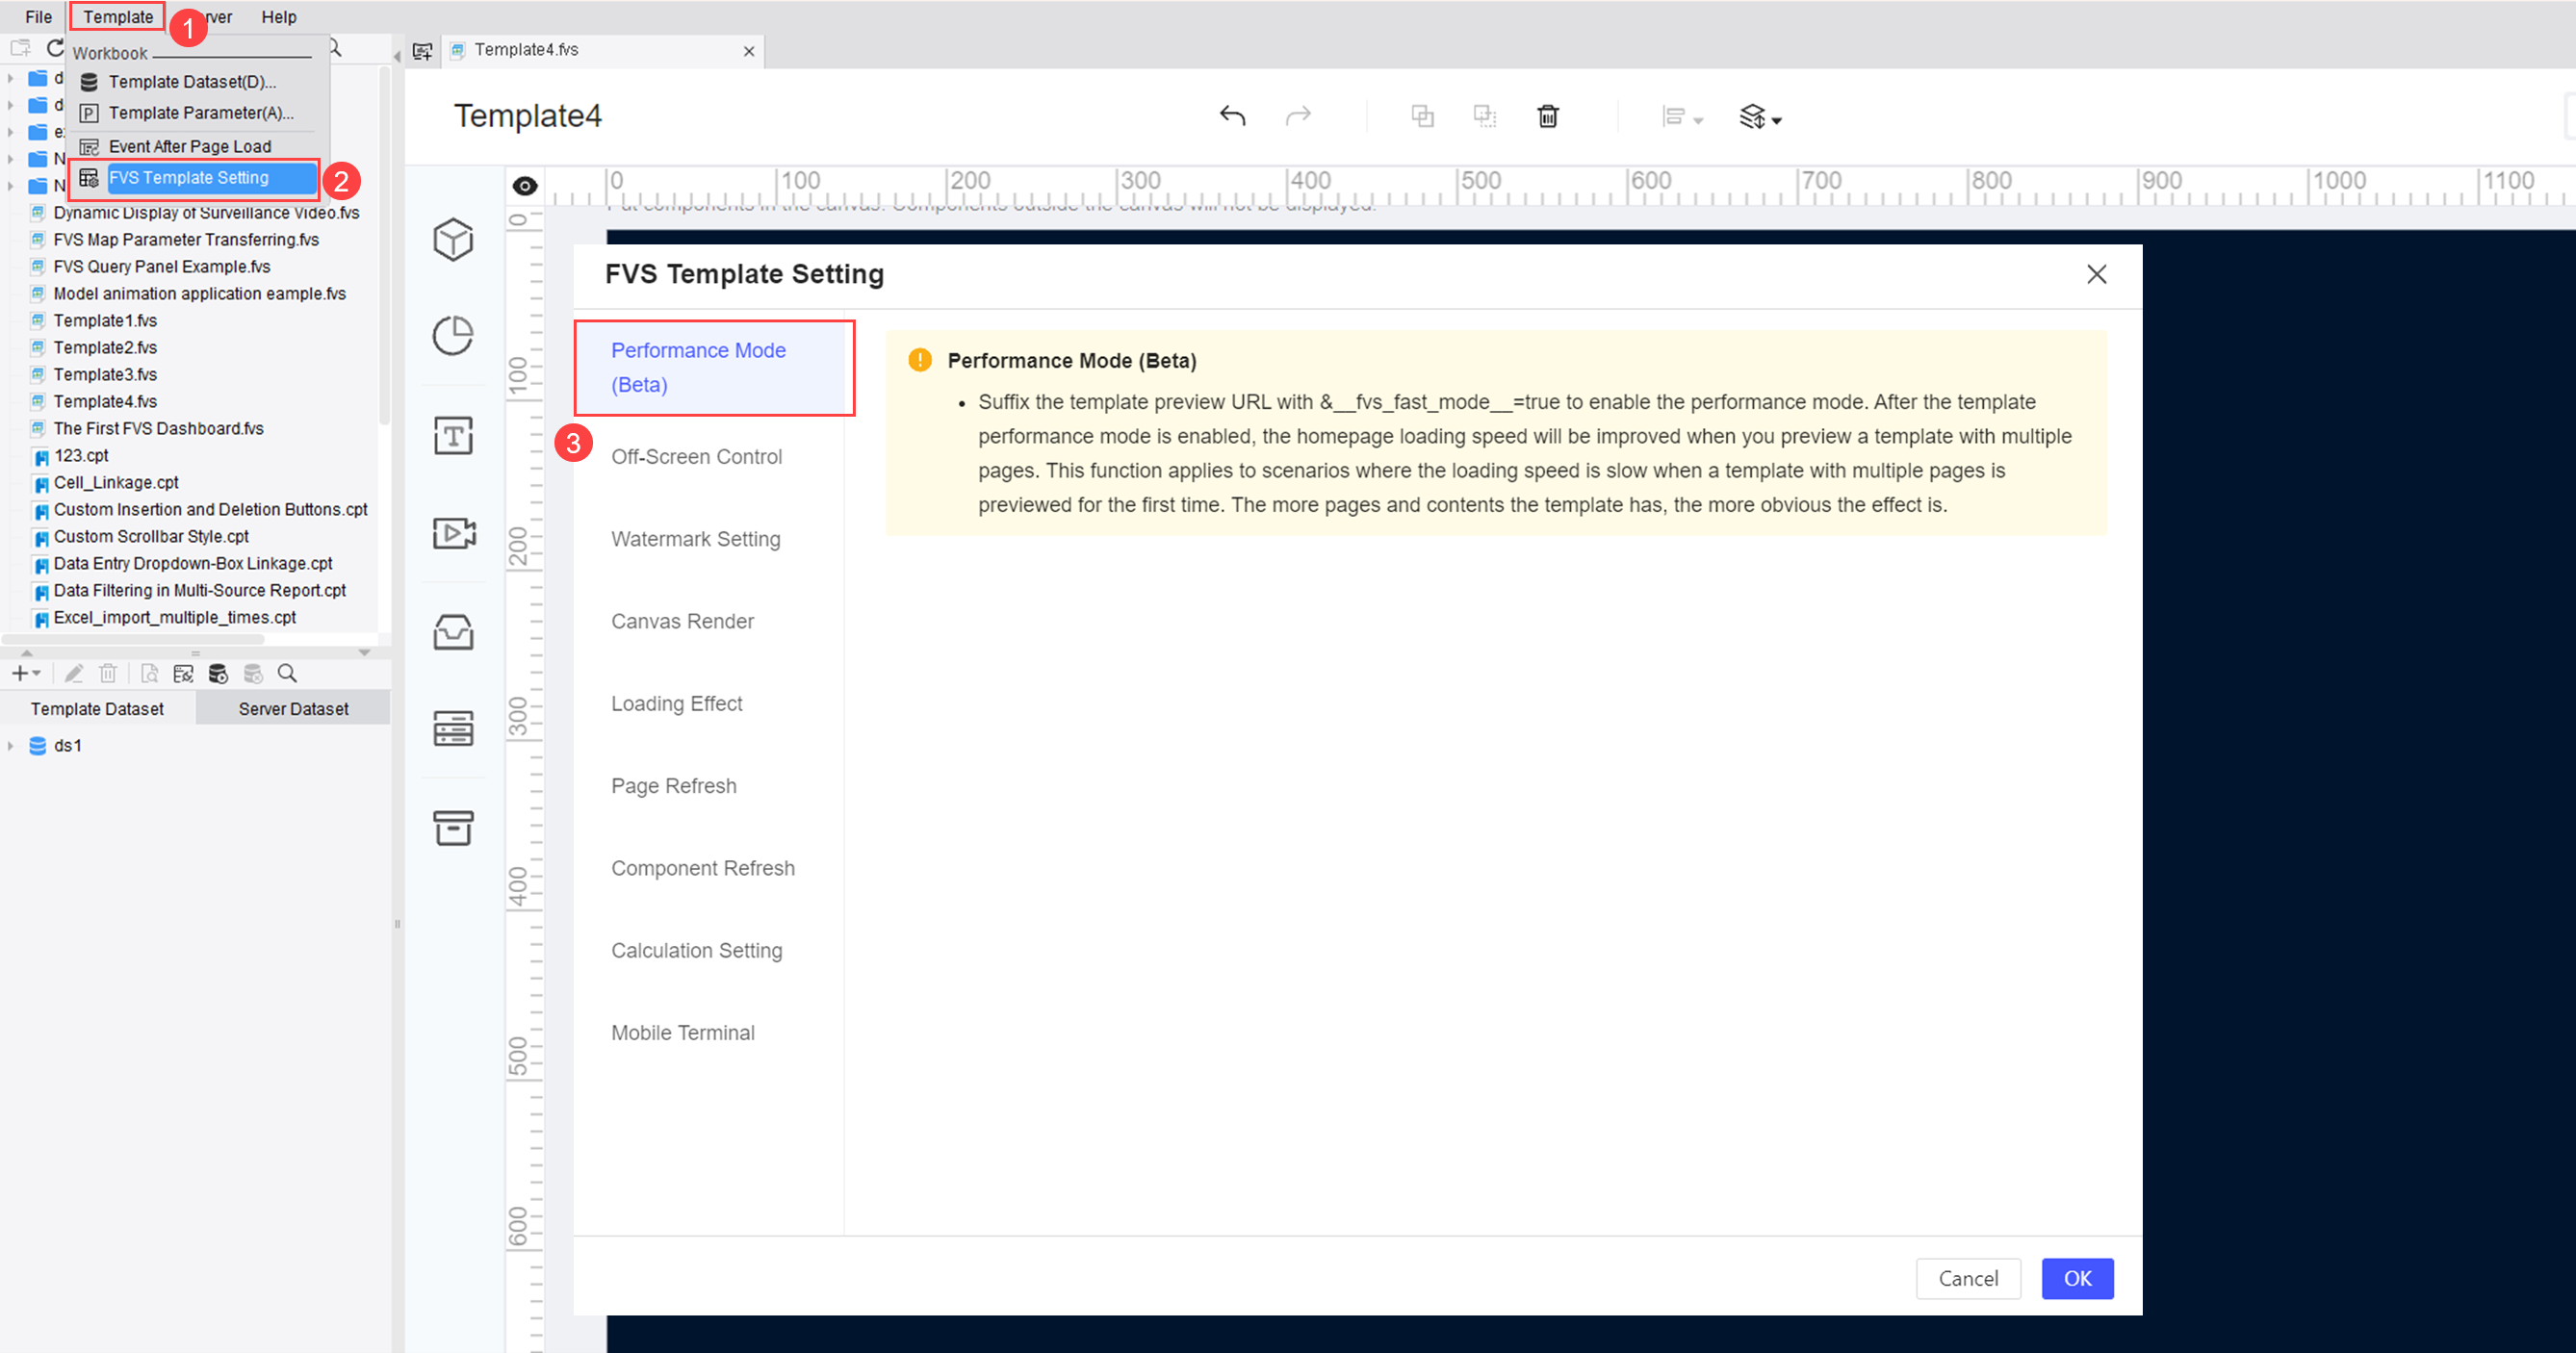Image resolution: width=2576 pixels, height=1353 pixels.
Task: Click the preview dataset icon
Action: pos(149,674)
